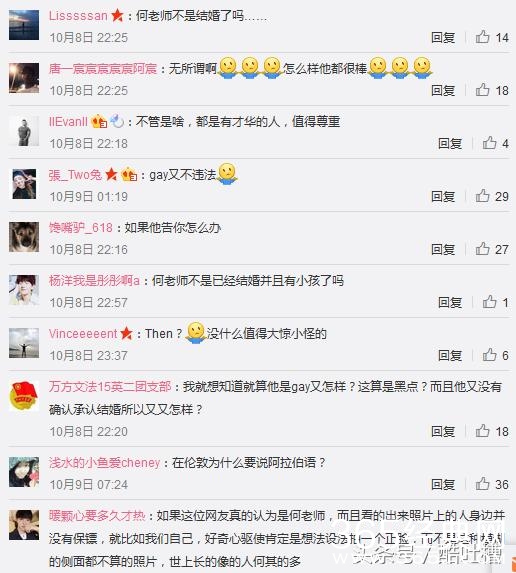516x573 pixels.
Task: Like Lisssssan's comment with thumbs-up icon
Action: [x=482, y=37]
